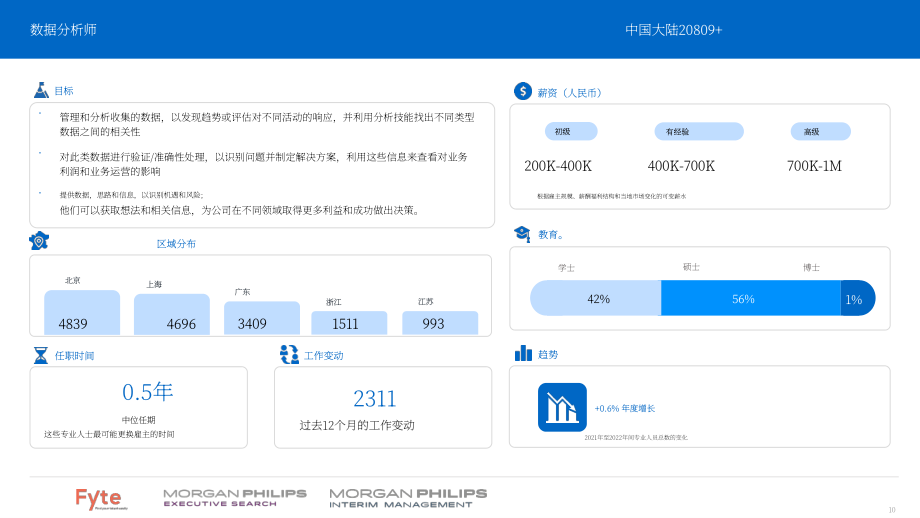Click the 任职时间 section heading
Image resolution: width=920 pixels, height=518 pixels.
75,356
